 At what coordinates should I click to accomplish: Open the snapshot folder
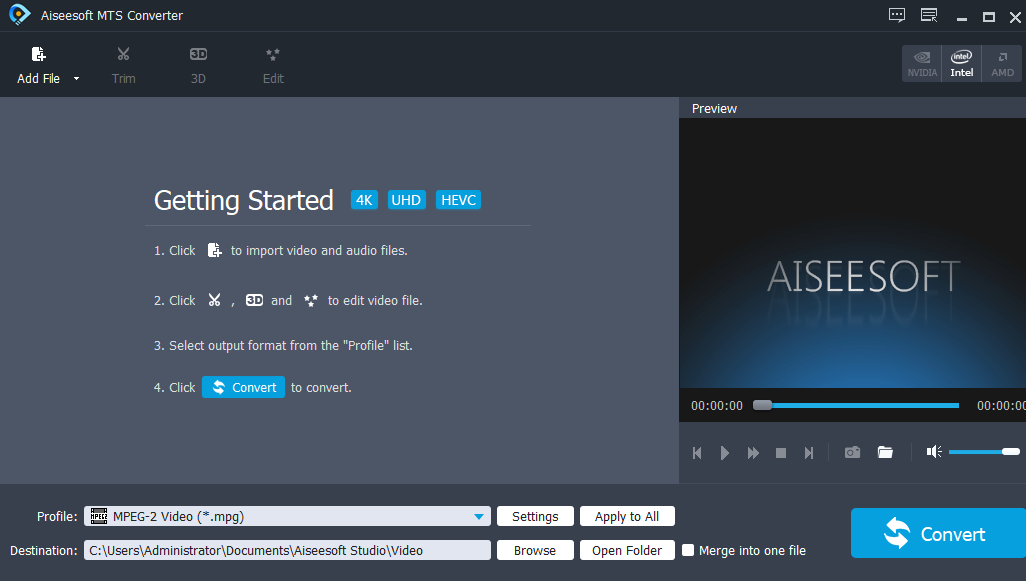(x=885, y=452)
